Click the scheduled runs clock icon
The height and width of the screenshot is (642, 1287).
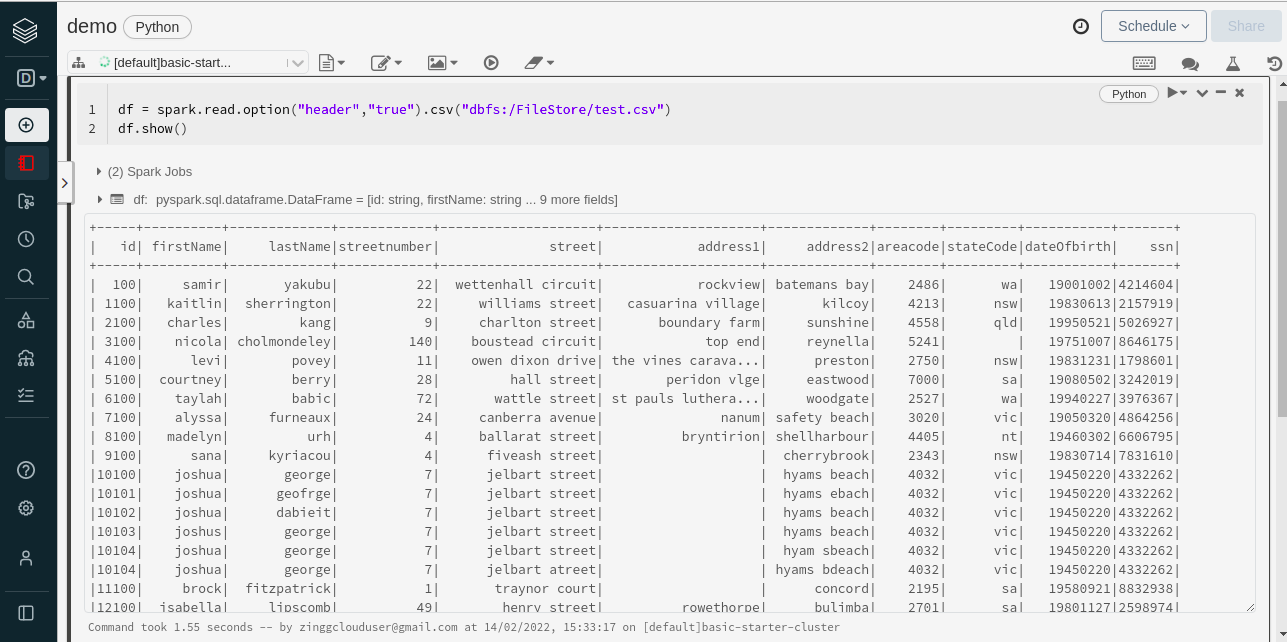(1081, 27)
